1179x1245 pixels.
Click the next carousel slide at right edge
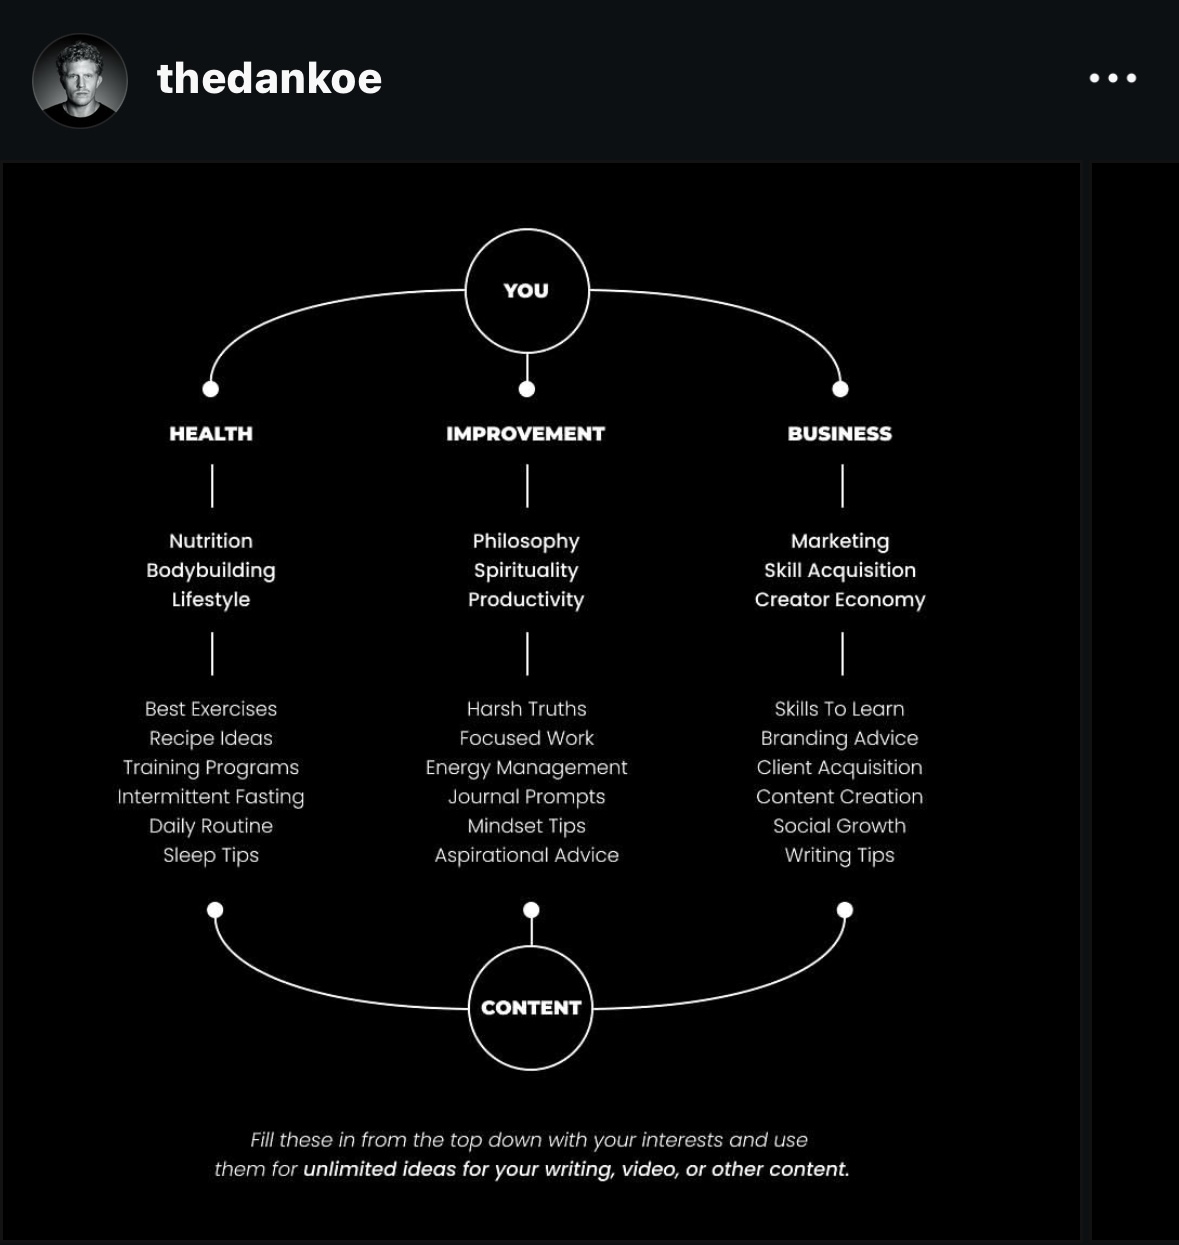click(1135, 700)
